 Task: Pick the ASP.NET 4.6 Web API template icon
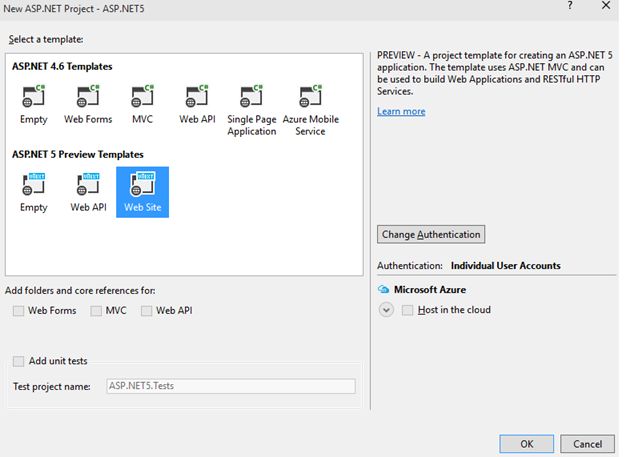[197, 97]
